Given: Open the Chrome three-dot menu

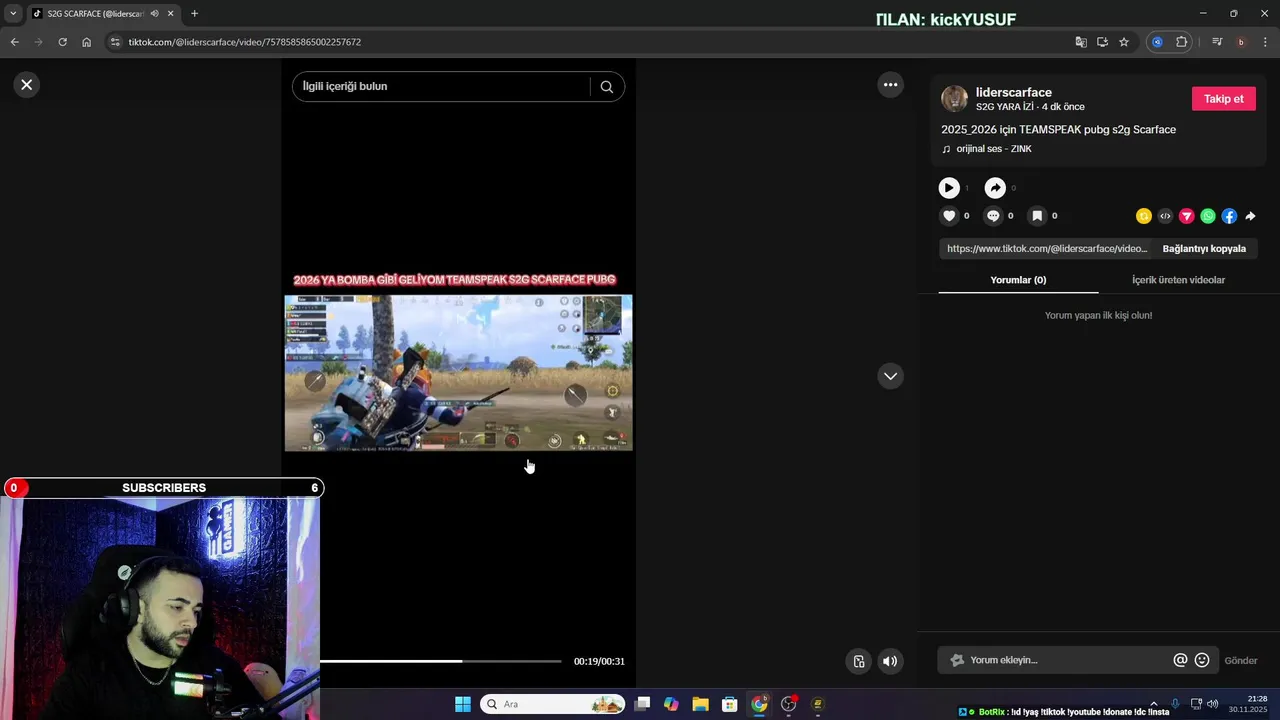Looking at the screenshot, I should pyautogui.click(x=1266, y=42).
